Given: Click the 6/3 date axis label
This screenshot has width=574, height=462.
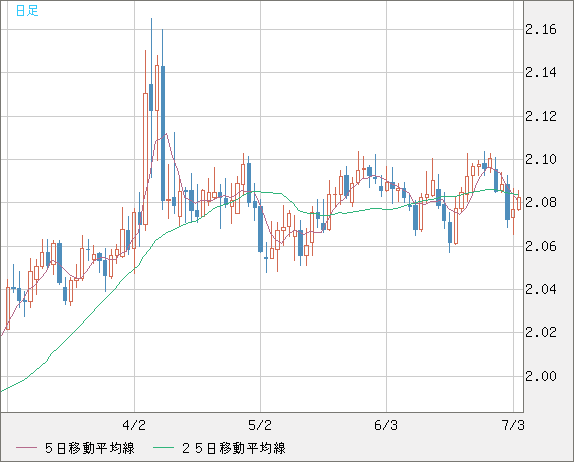Looking at the screenshot, I should click(x=386, y=425).
